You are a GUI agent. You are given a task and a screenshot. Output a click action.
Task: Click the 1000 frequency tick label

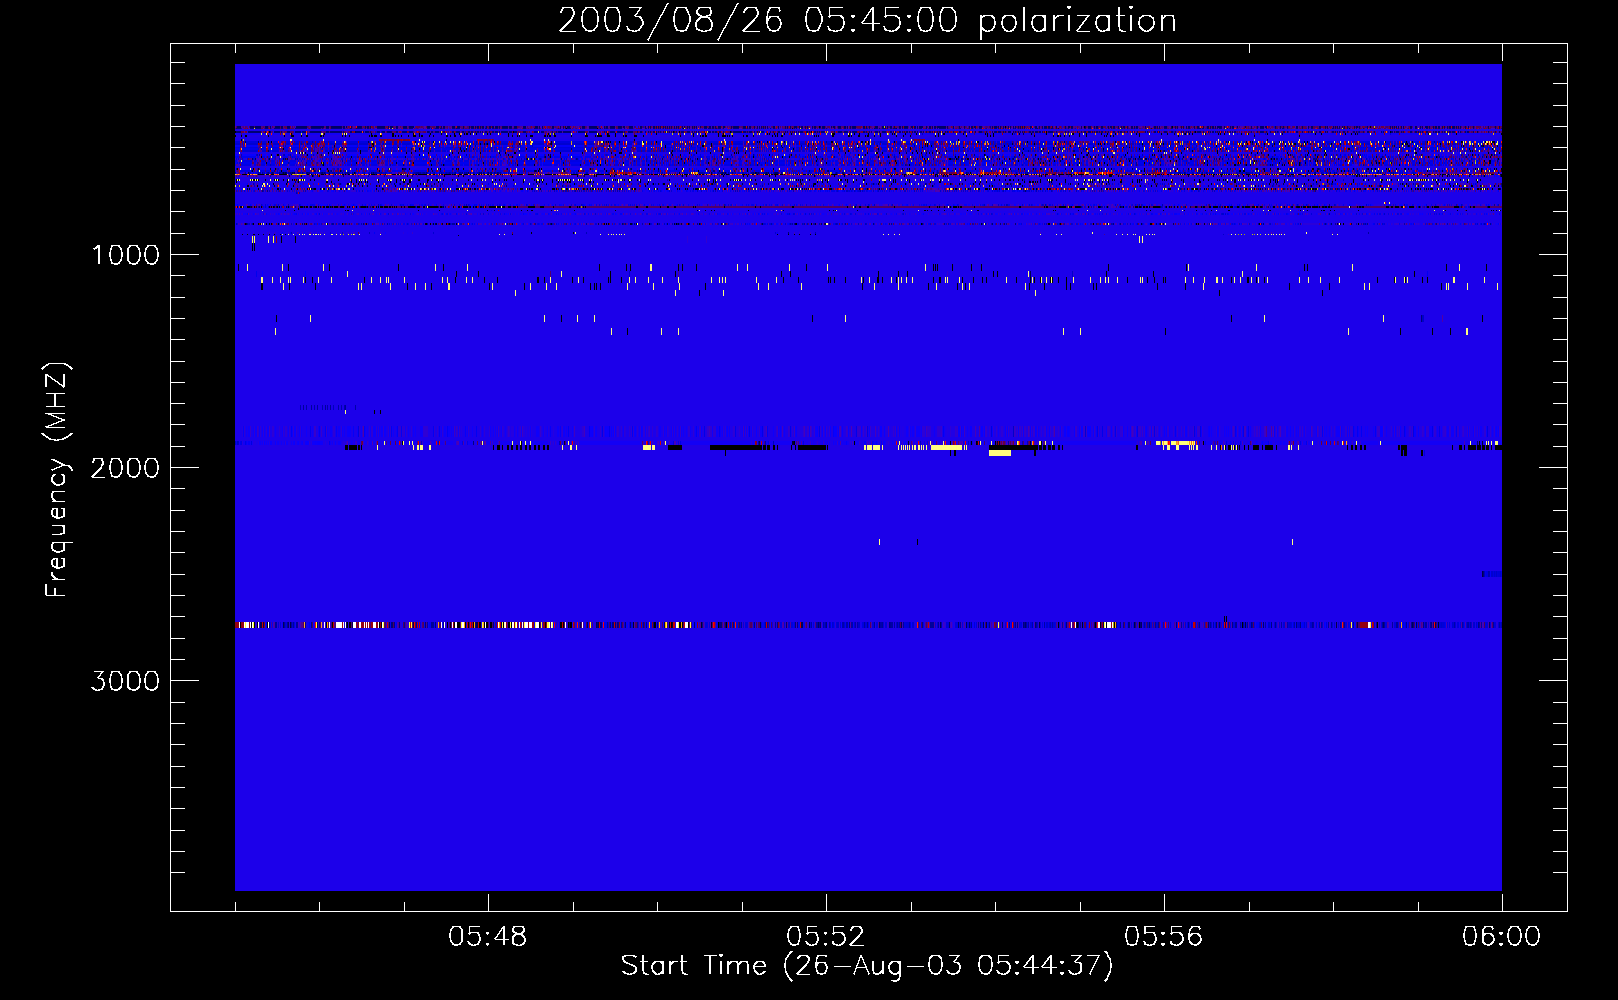pos(125,255)
